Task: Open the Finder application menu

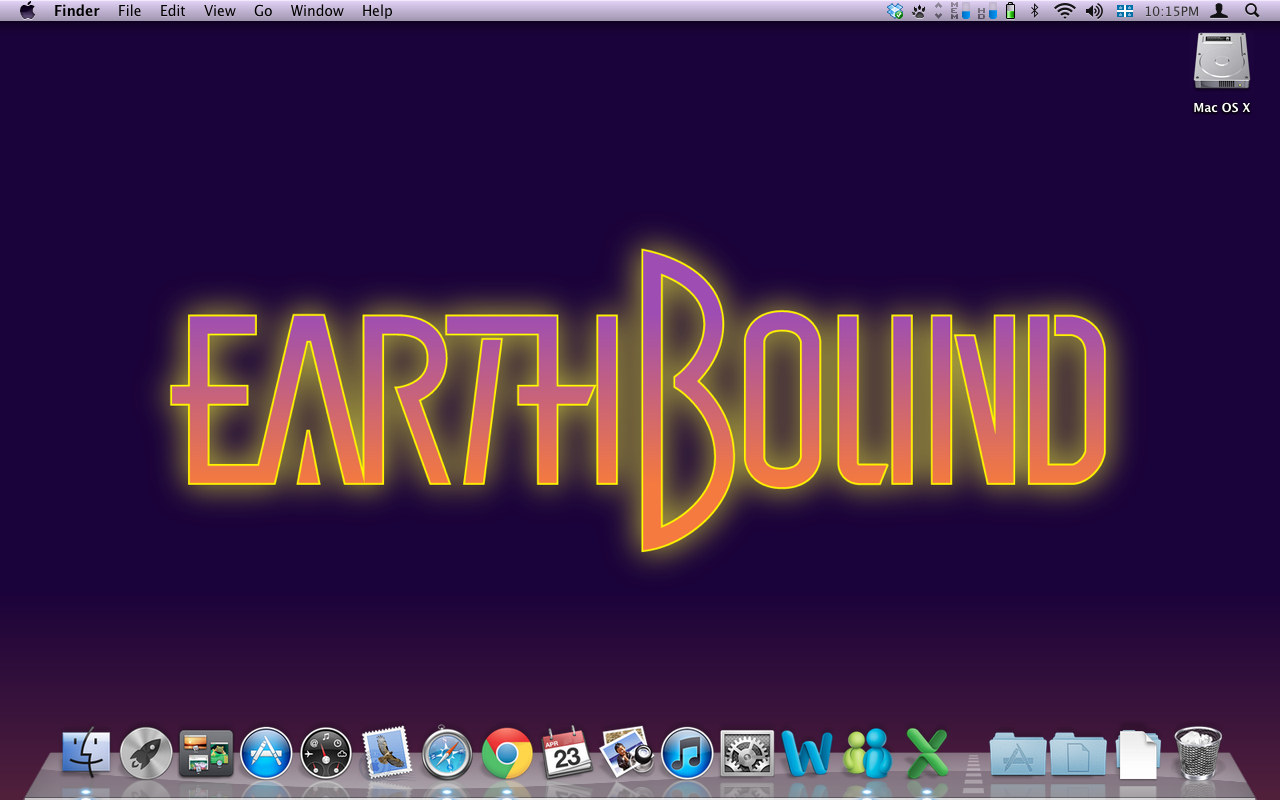Action: tap(77, 11)
